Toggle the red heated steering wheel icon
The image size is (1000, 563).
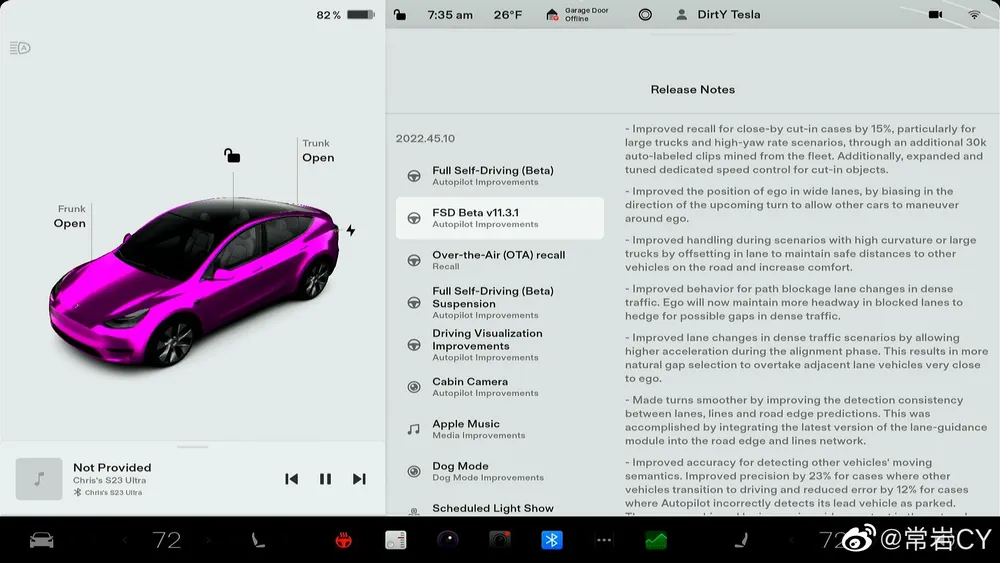pyautogui.click(x=344, y=541)
